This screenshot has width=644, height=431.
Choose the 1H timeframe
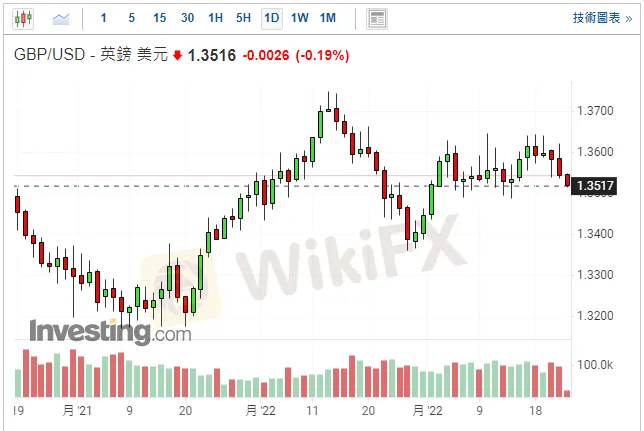[215, 18]
